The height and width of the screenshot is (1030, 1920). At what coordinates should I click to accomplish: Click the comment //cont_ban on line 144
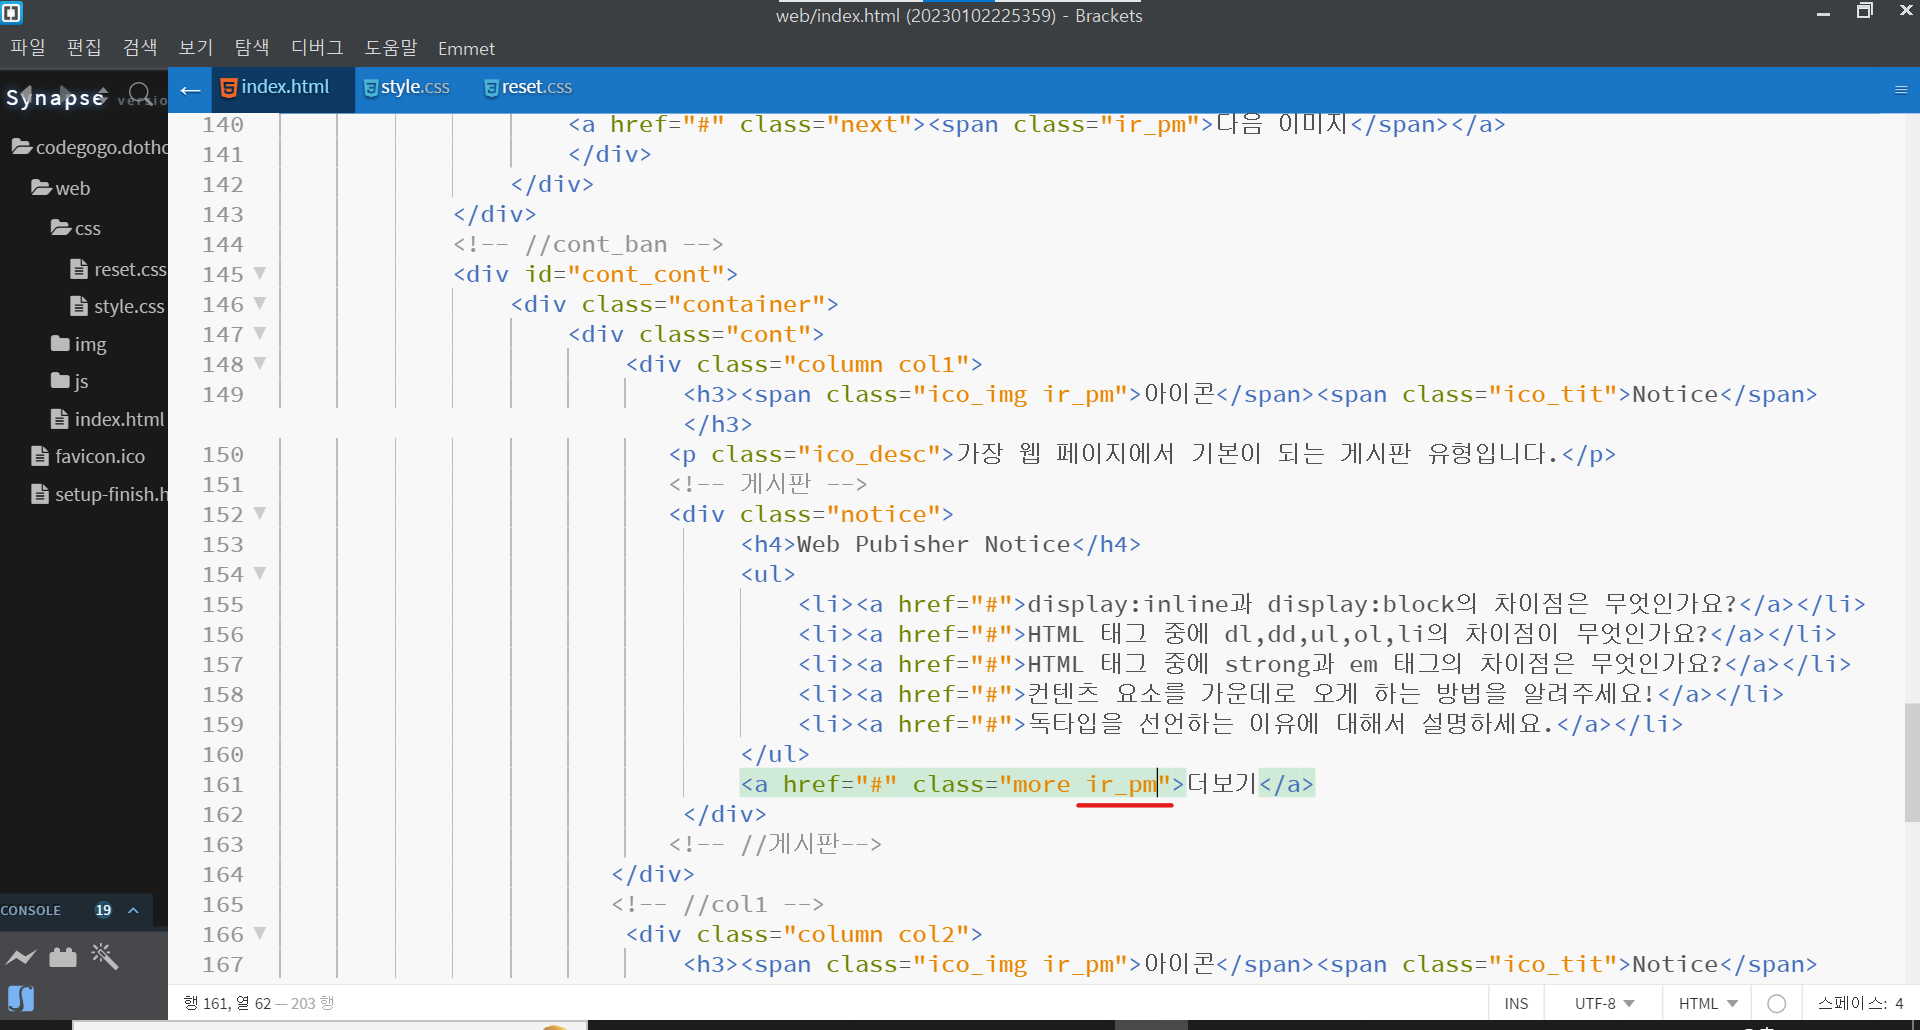coord(588,244)
